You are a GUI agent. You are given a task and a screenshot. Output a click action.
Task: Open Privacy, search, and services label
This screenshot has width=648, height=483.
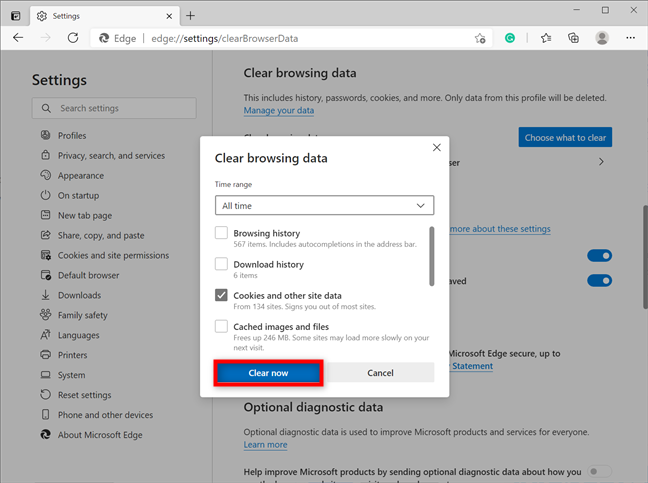coord(111,156)
